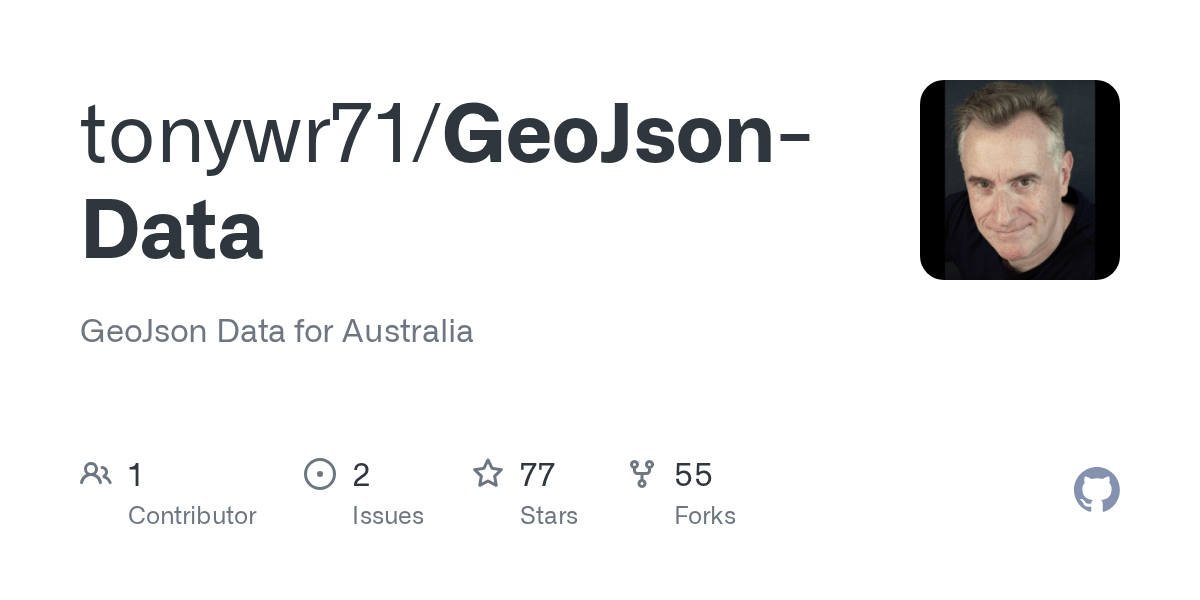The image size is (1200, 600).
Task: Click the contributors people icon
Action: point(96,474)
